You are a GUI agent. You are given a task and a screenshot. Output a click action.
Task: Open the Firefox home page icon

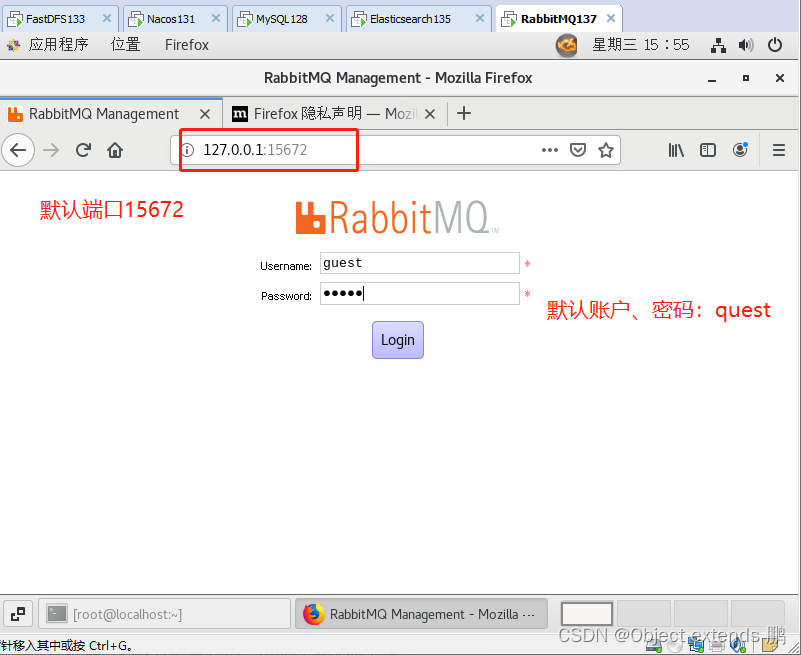(x=115, y=150)
